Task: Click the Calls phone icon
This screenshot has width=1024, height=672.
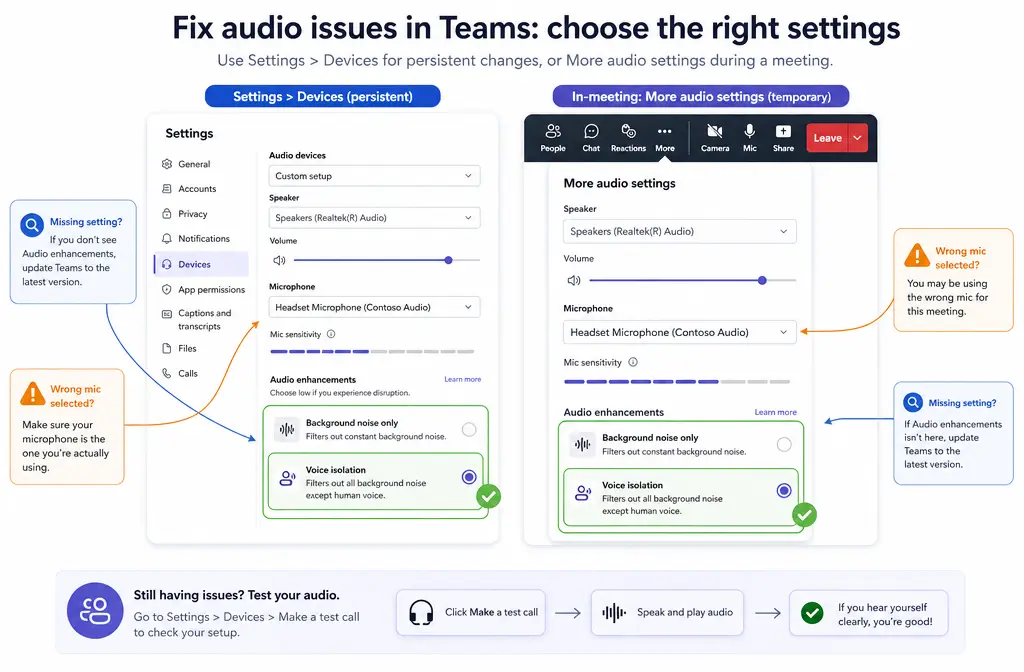Action: [167, 373]
